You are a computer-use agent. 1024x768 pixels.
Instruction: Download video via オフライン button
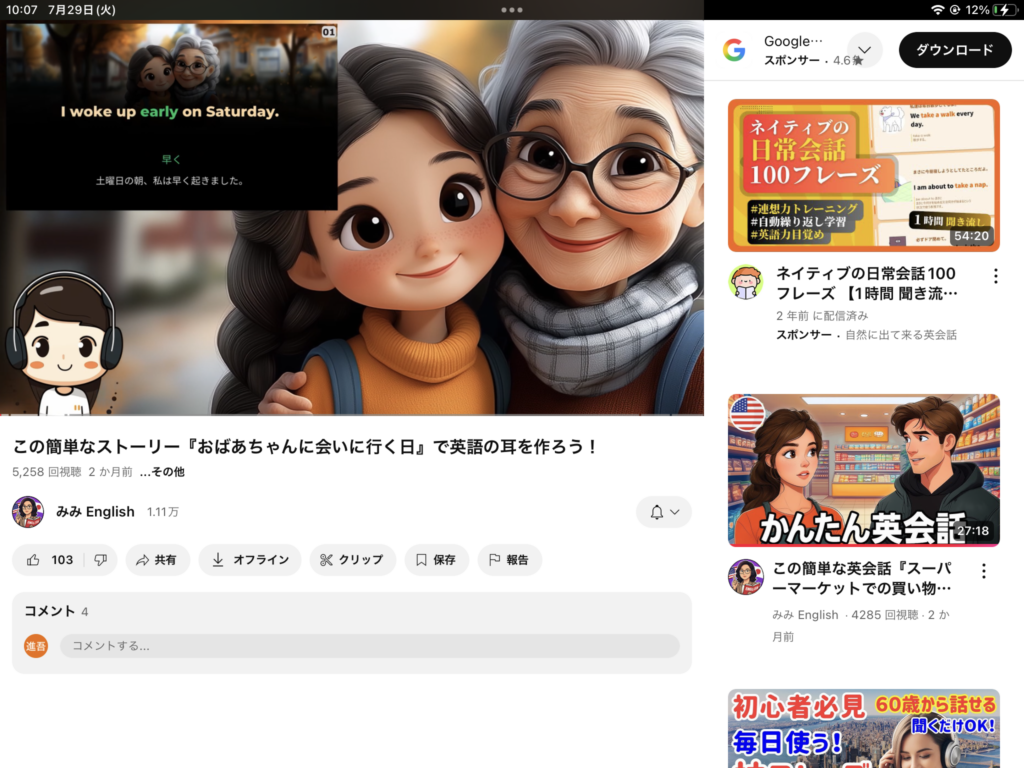[250, 560]
